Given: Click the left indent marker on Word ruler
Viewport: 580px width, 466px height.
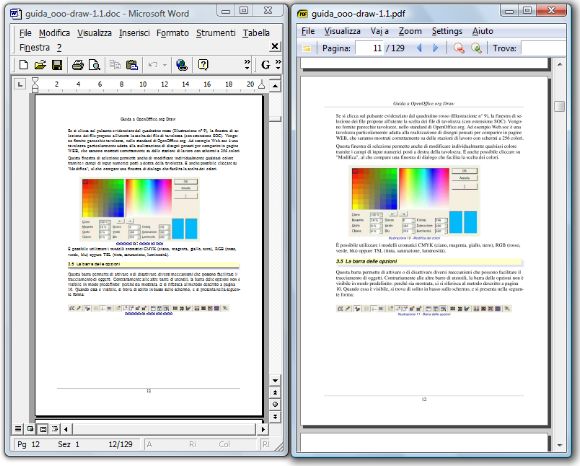Looking at the screenshot, I should (x=35, y=85).
